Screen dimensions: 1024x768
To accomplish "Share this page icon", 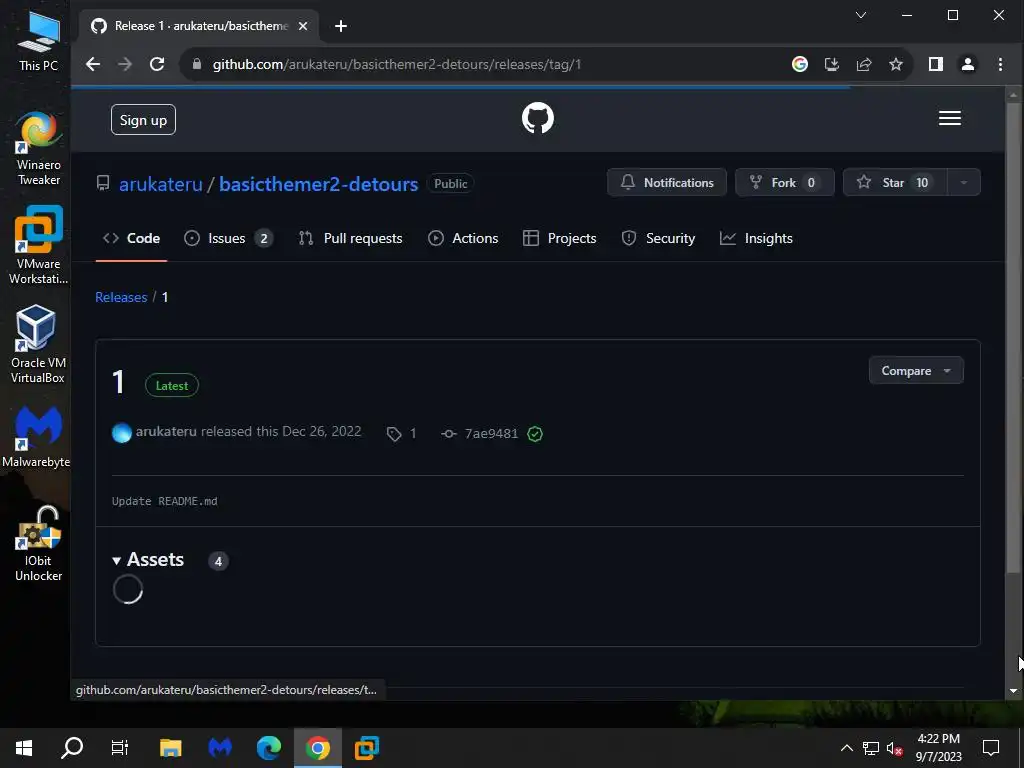I will pyautogui.click(x=863, y=64).
